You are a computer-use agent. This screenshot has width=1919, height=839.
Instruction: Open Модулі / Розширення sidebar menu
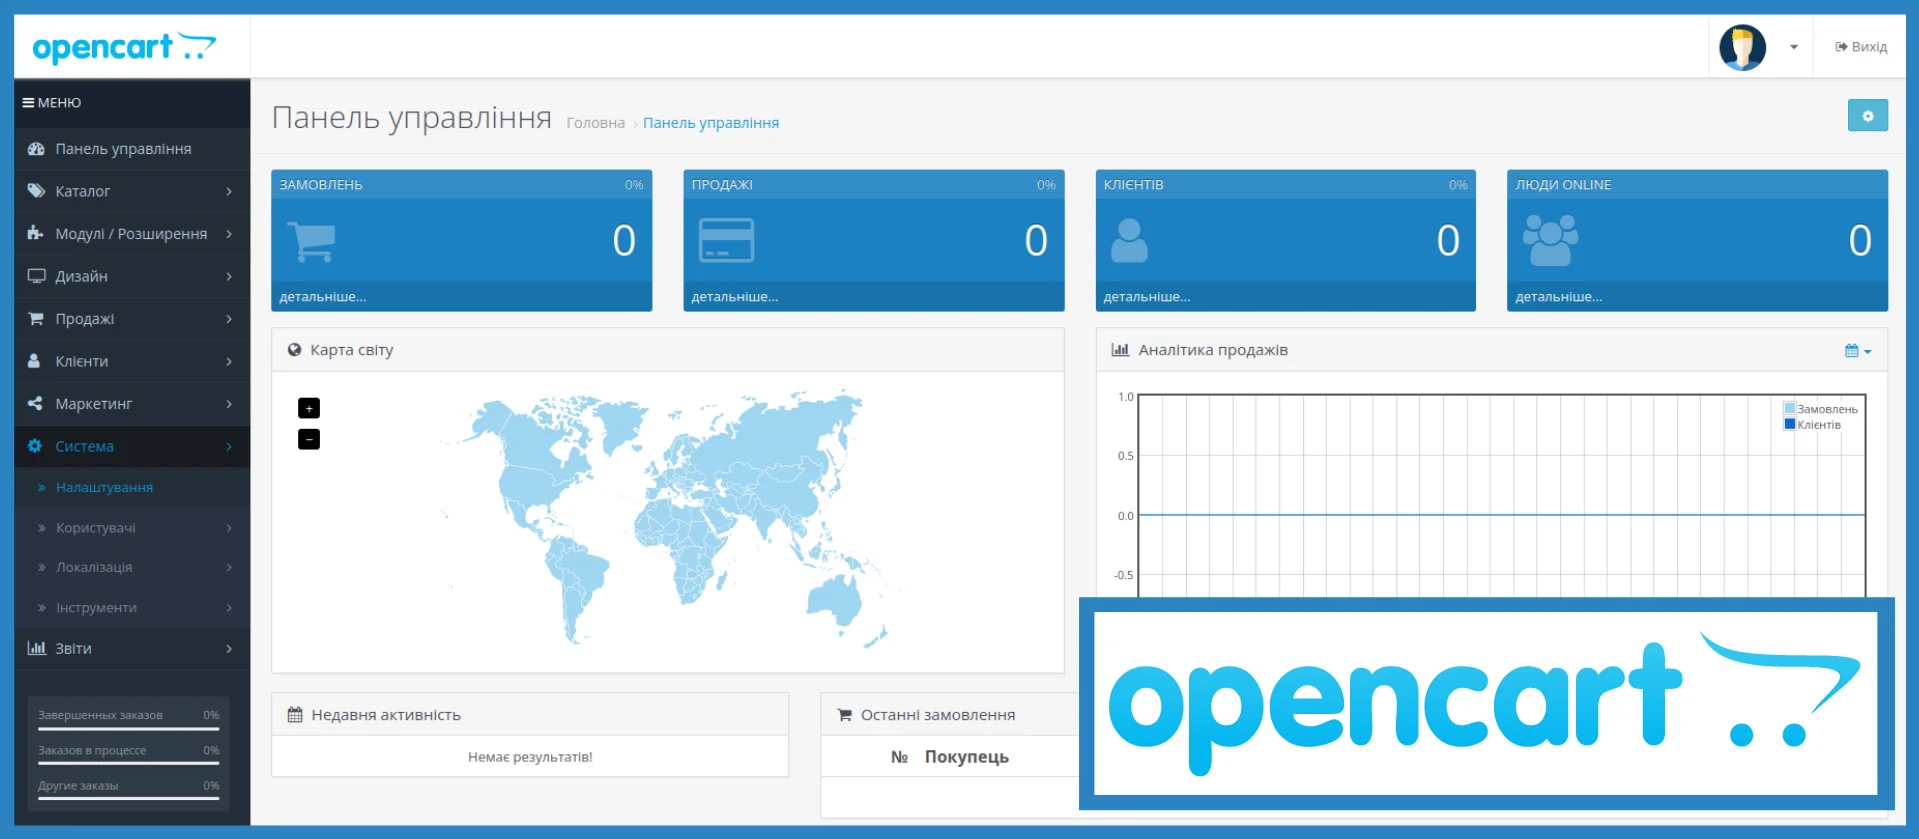132,234
